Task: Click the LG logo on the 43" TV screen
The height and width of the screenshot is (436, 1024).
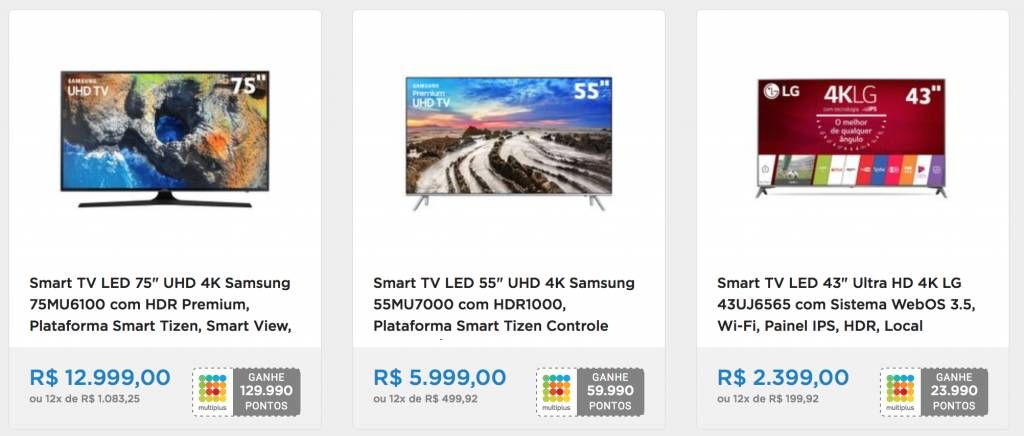Action: [x=782, y=91]
